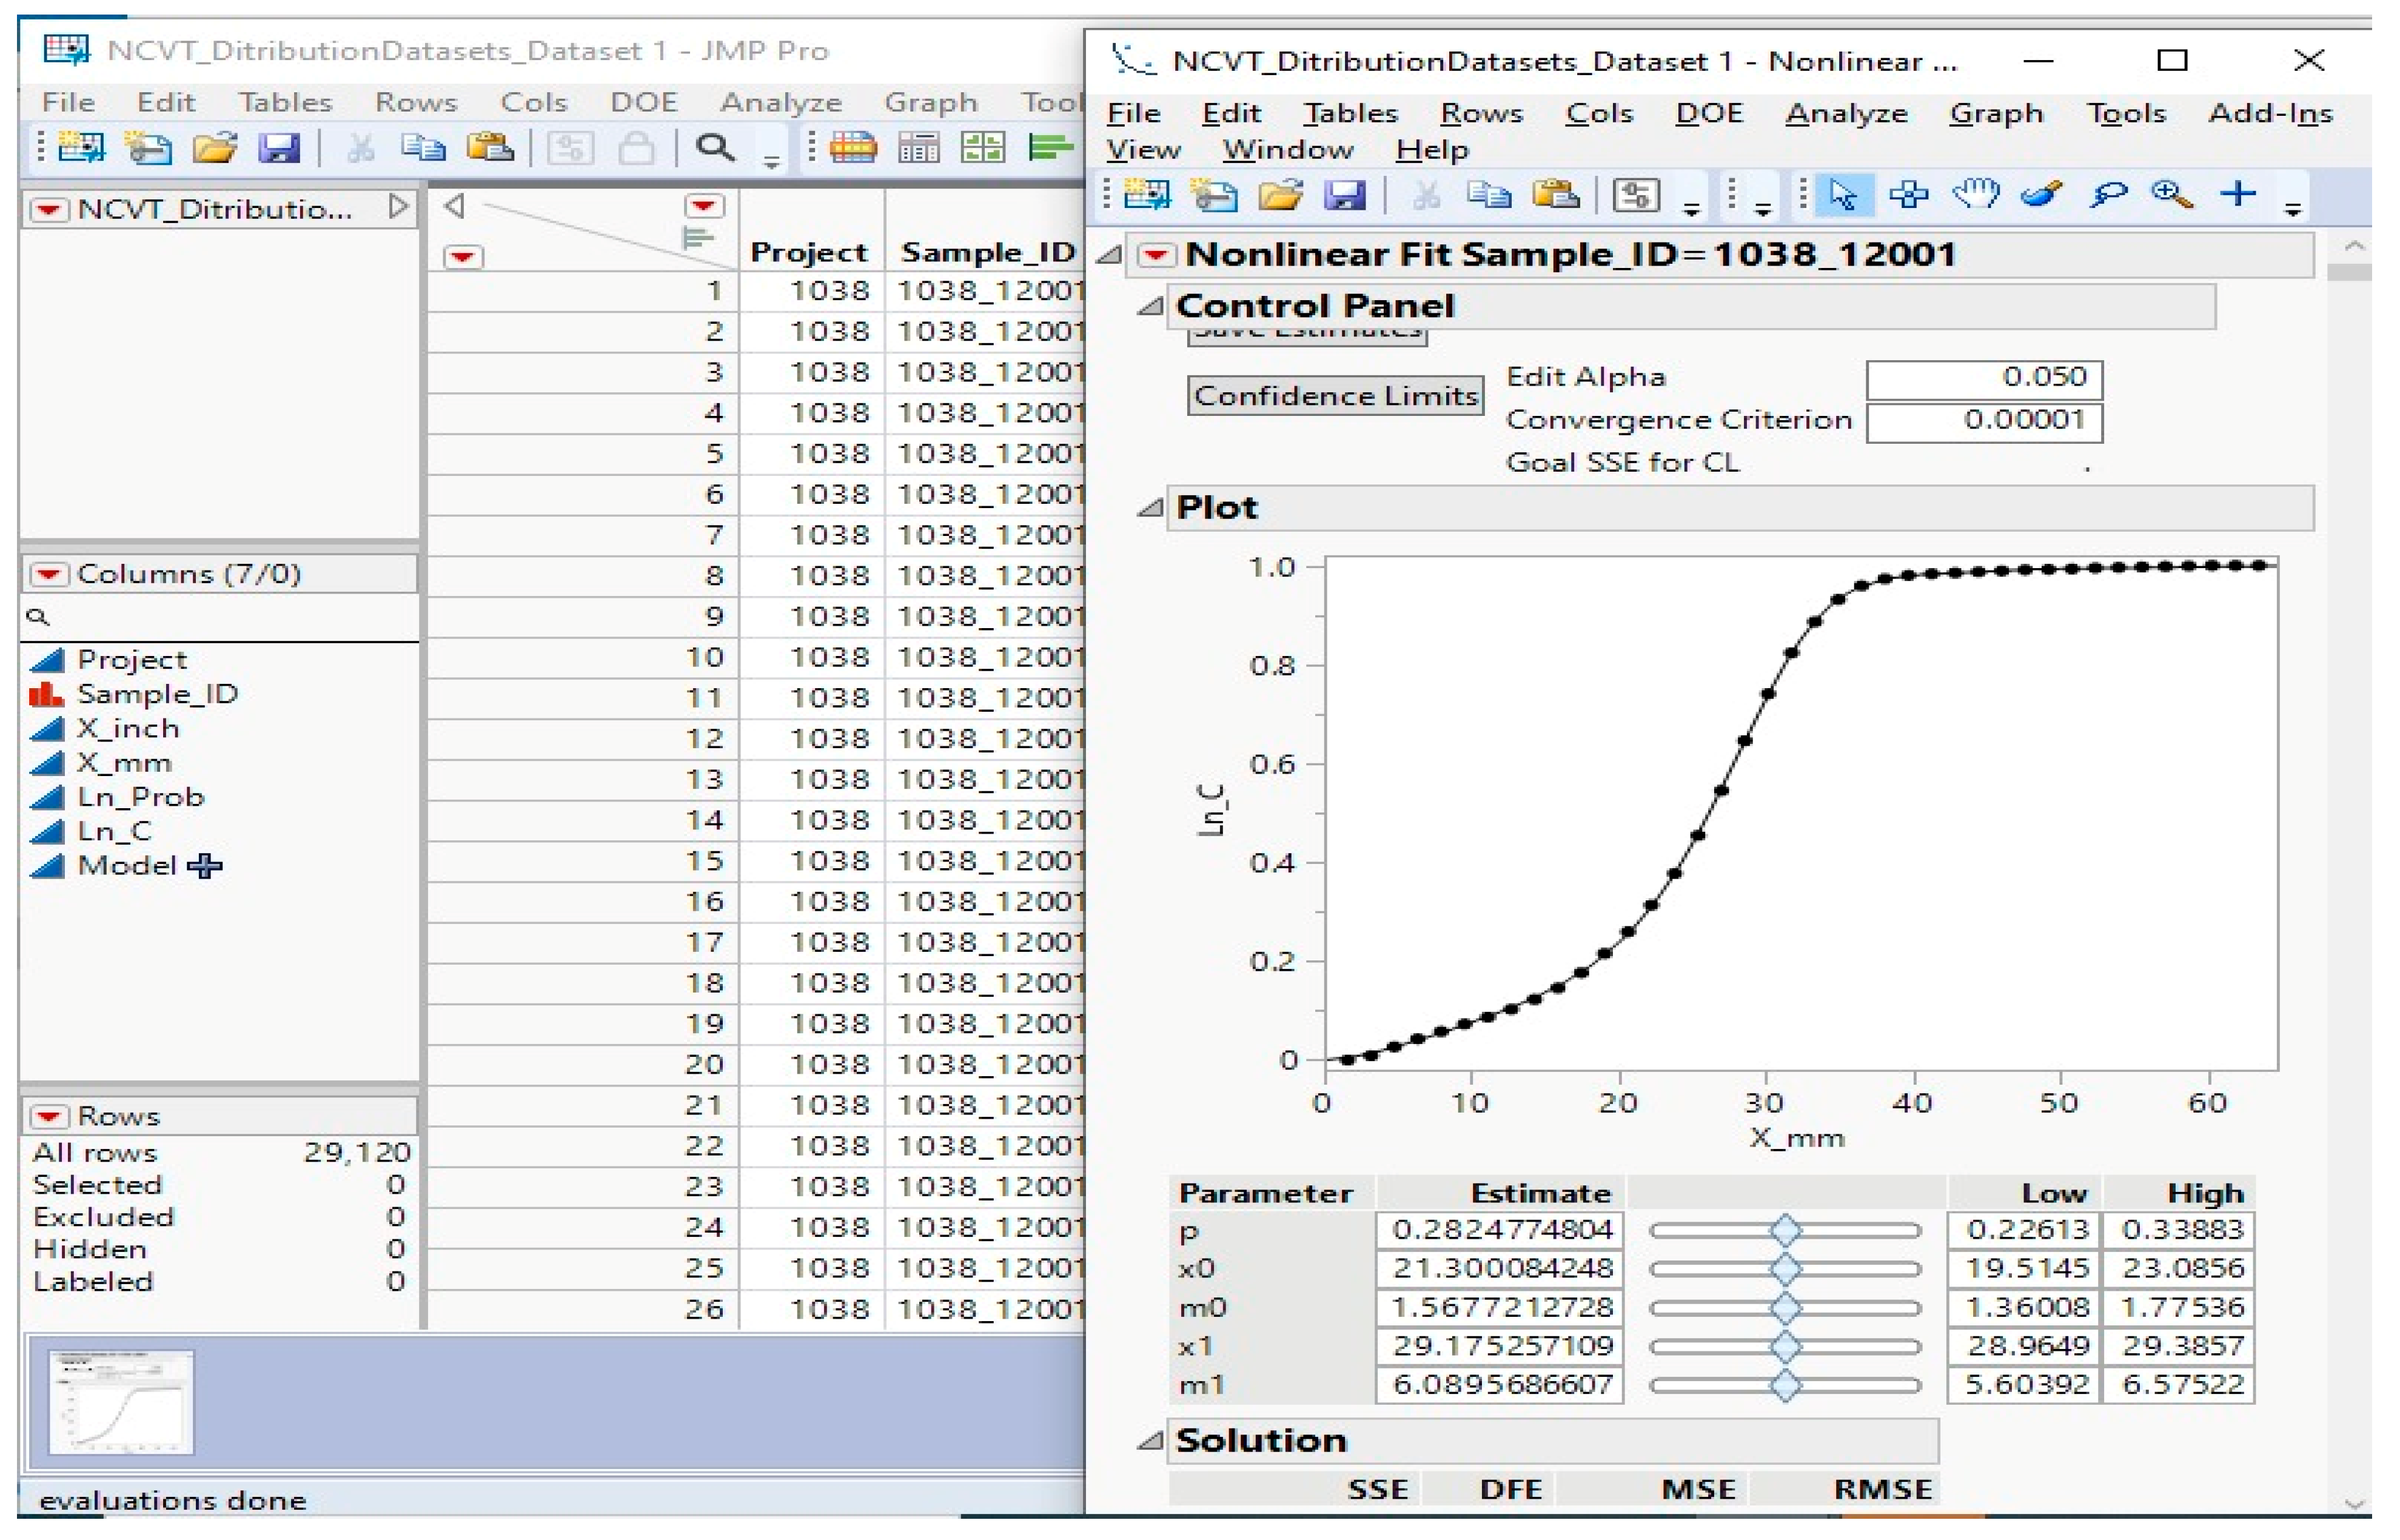Select the Selection help cross tool
This screenshot has height=1540, width=2400.
pyautogui.click(x=1908, y=194)
